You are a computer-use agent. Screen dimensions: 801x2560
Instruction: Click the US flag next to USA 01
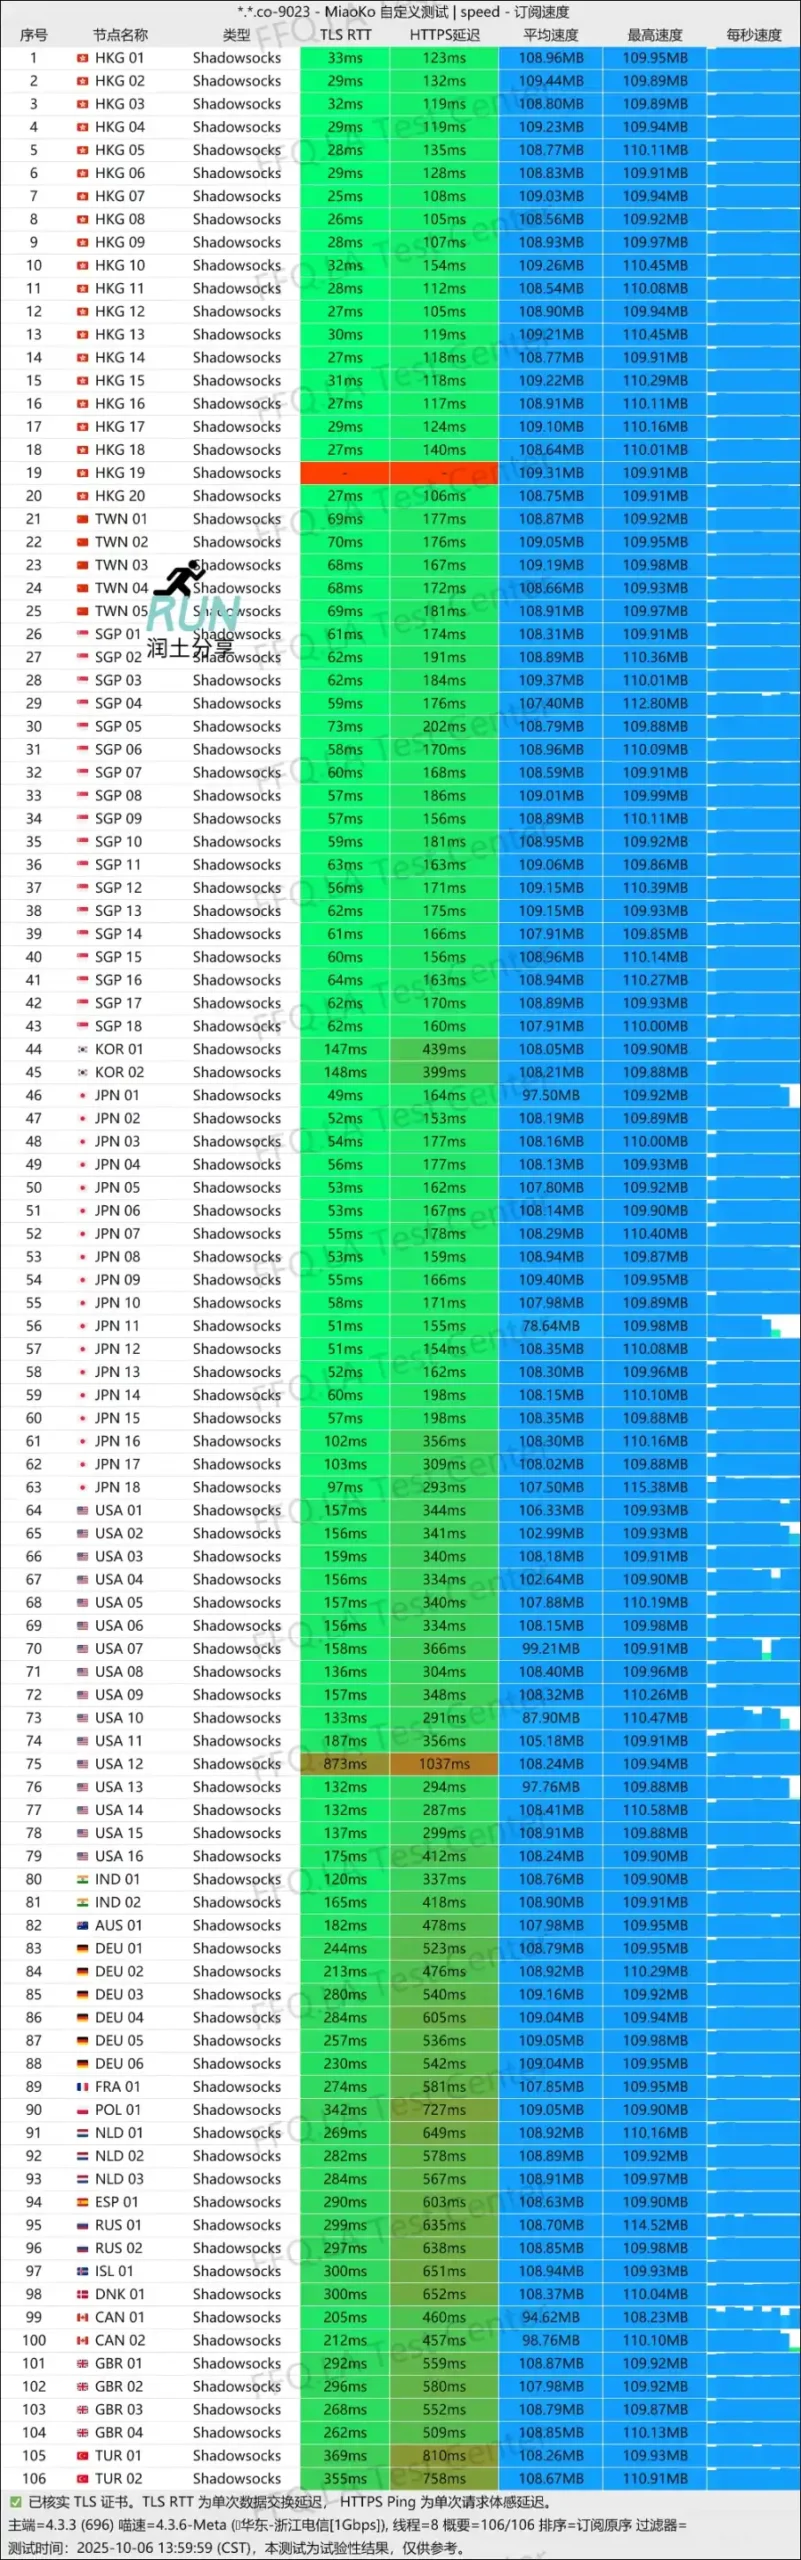click(82, 1510)
